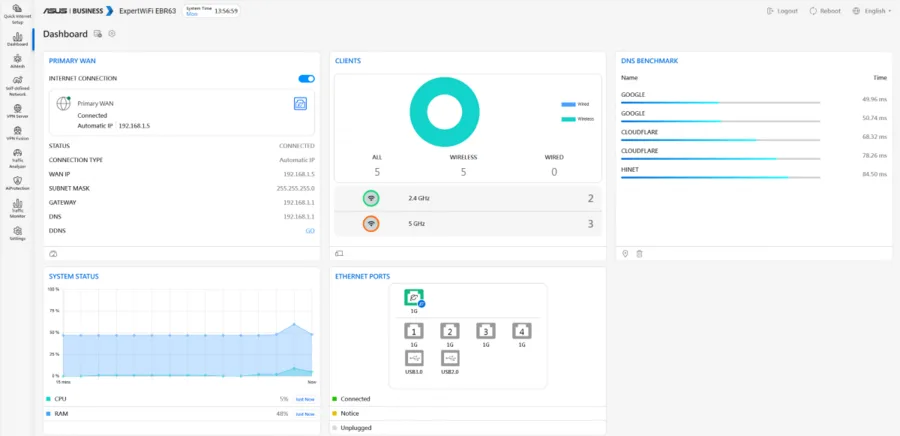Click the PRIMARY WAN panel title
This screenshot has height=436, width=900.
coord(72,61)
